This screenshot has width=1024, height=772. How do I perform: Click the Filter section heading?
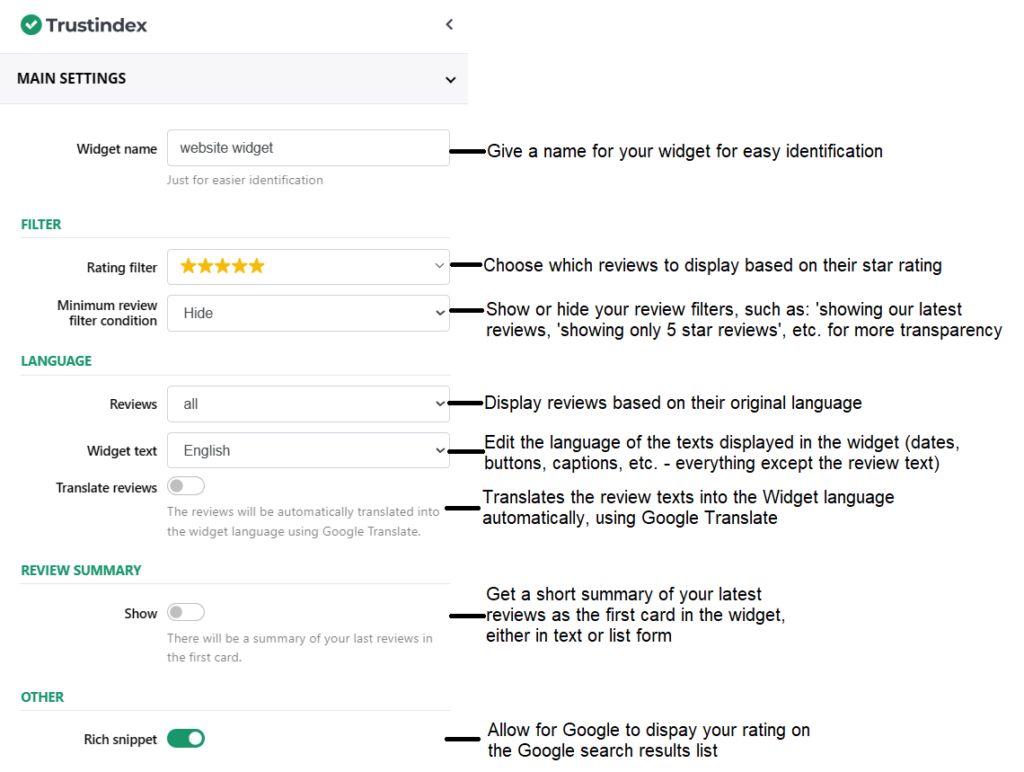(x=41, y=224)
